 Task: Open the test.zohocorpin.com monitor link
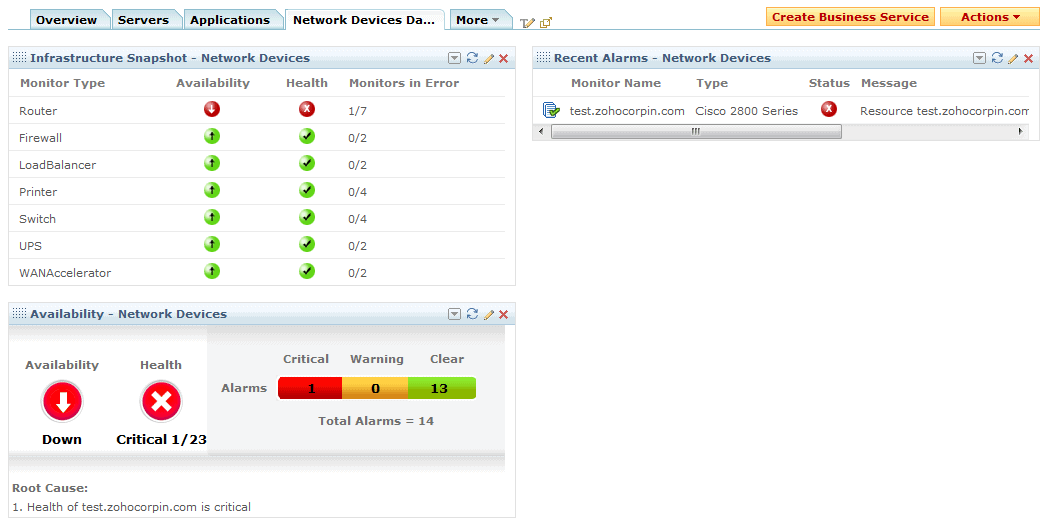pos(627,111)
